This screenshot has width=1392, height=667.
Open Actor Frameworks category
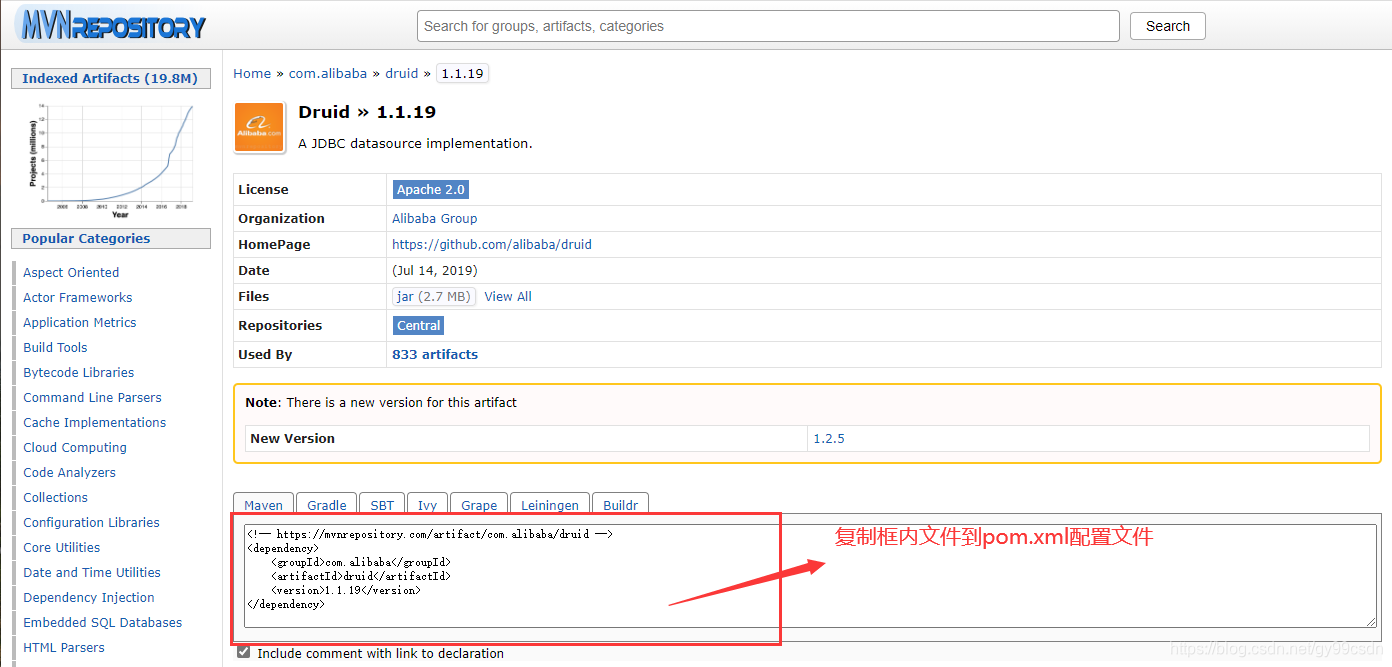[x=78, y=297]
